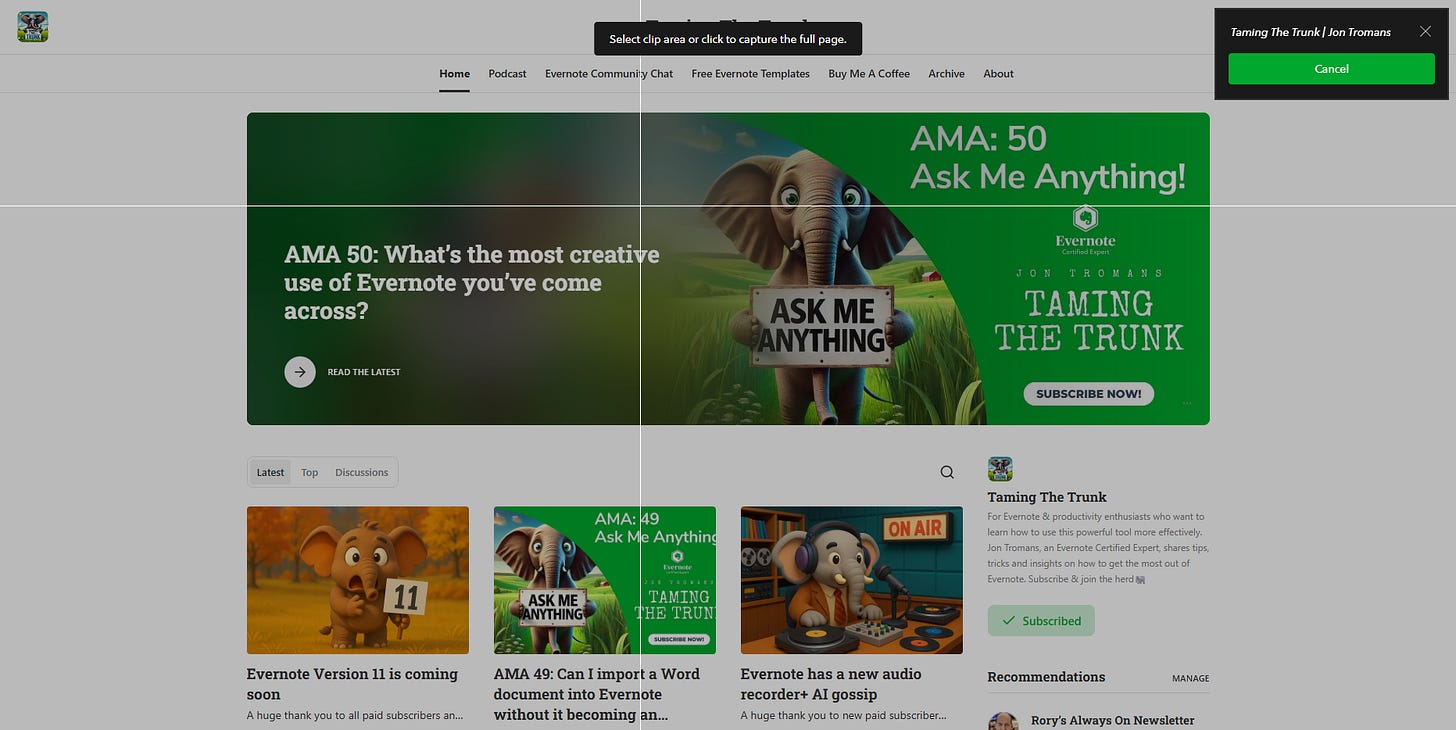Open Evernote Community Chat

609,74
